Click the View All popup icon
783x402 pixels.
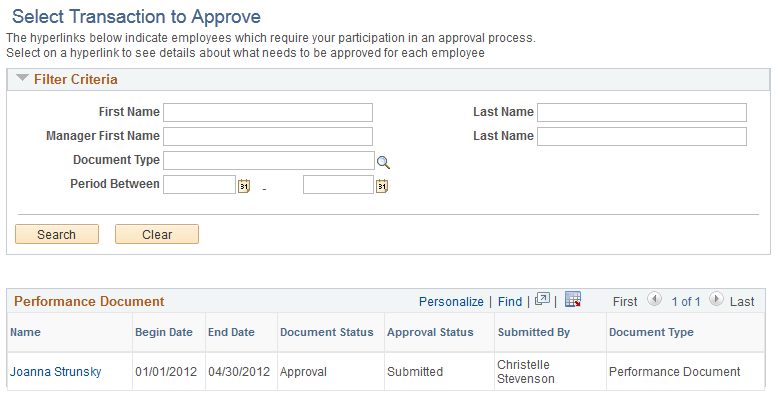point(542,300)
